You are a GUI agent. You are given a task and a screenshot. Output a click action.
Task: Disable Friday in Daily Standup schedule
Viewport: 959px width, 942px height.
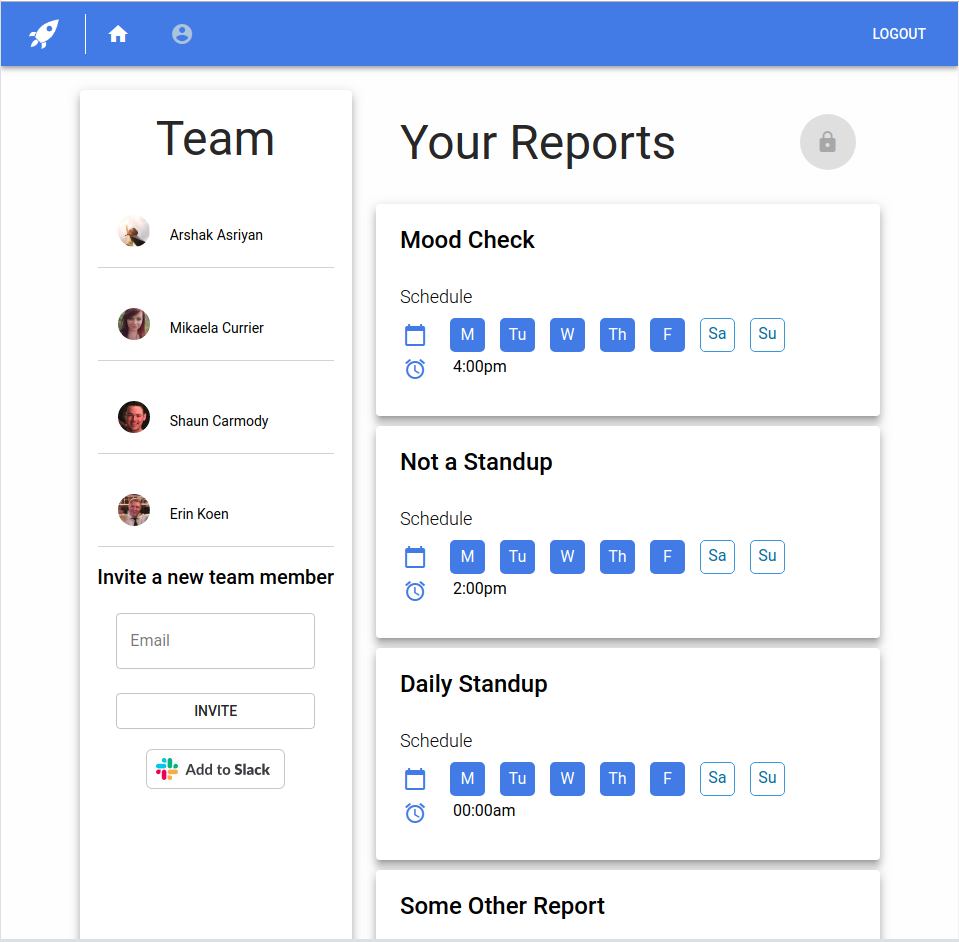click(x=667, y=778)
